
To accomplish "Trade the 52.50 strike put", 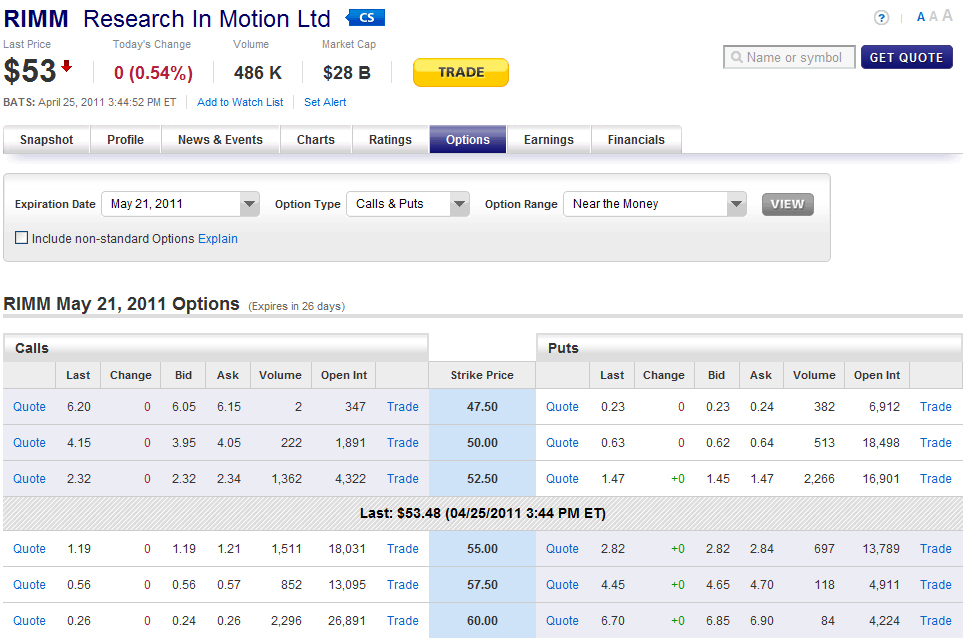I will tap(935, 478).
